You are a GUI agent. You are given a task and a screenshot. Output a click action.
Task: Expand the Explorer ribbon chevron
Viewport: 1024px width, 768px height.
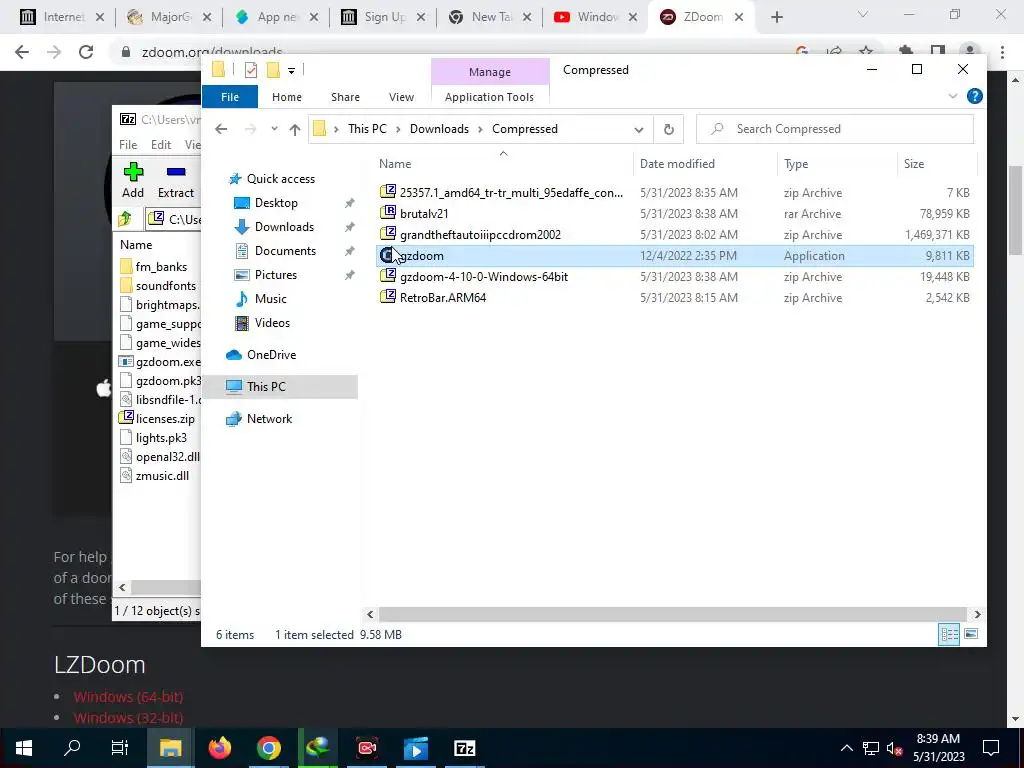pos(953,97)
